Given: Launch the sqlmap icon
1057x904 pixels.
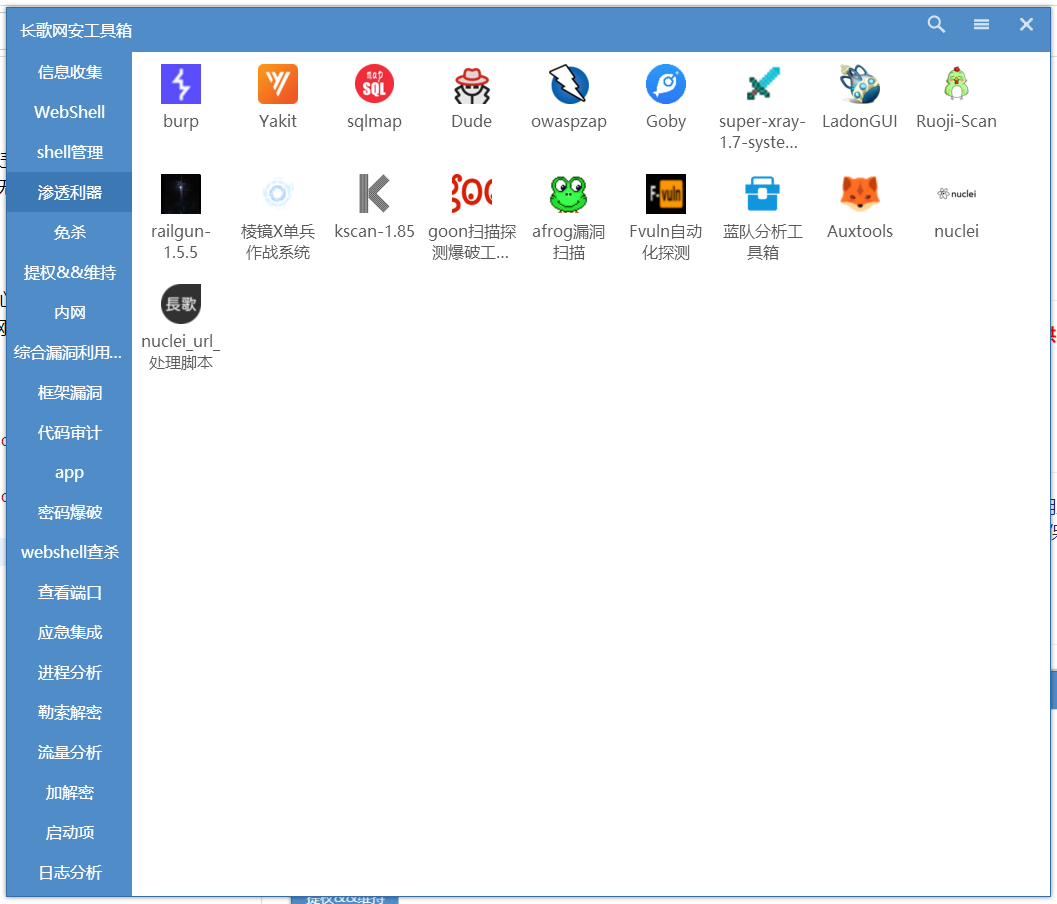Looking at the screenshot, I should tap(374, 84).
